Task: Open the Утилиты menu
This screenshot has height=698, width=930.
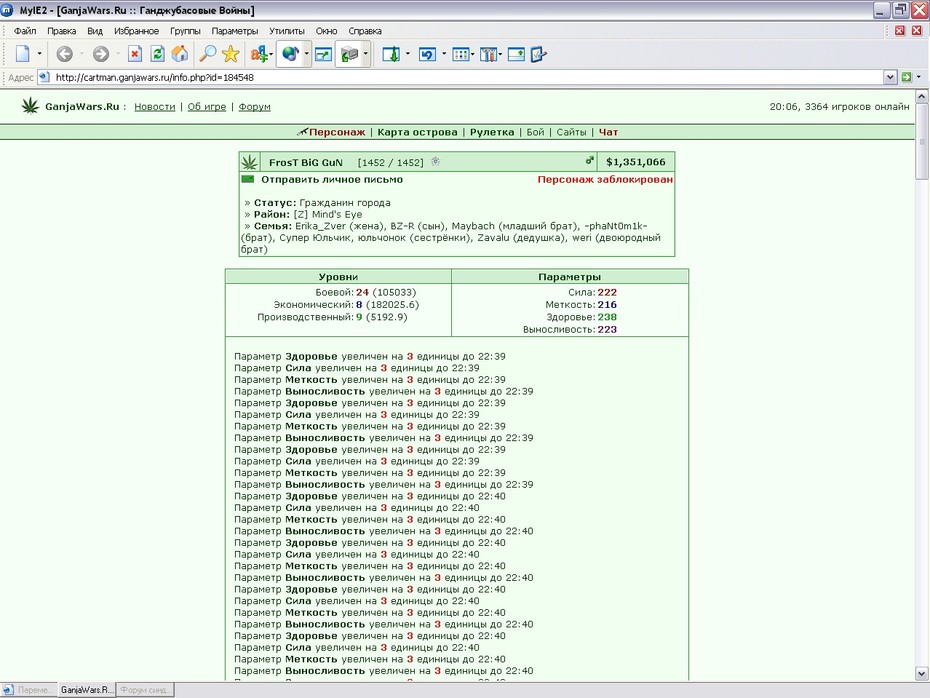Action: (286, 31)
